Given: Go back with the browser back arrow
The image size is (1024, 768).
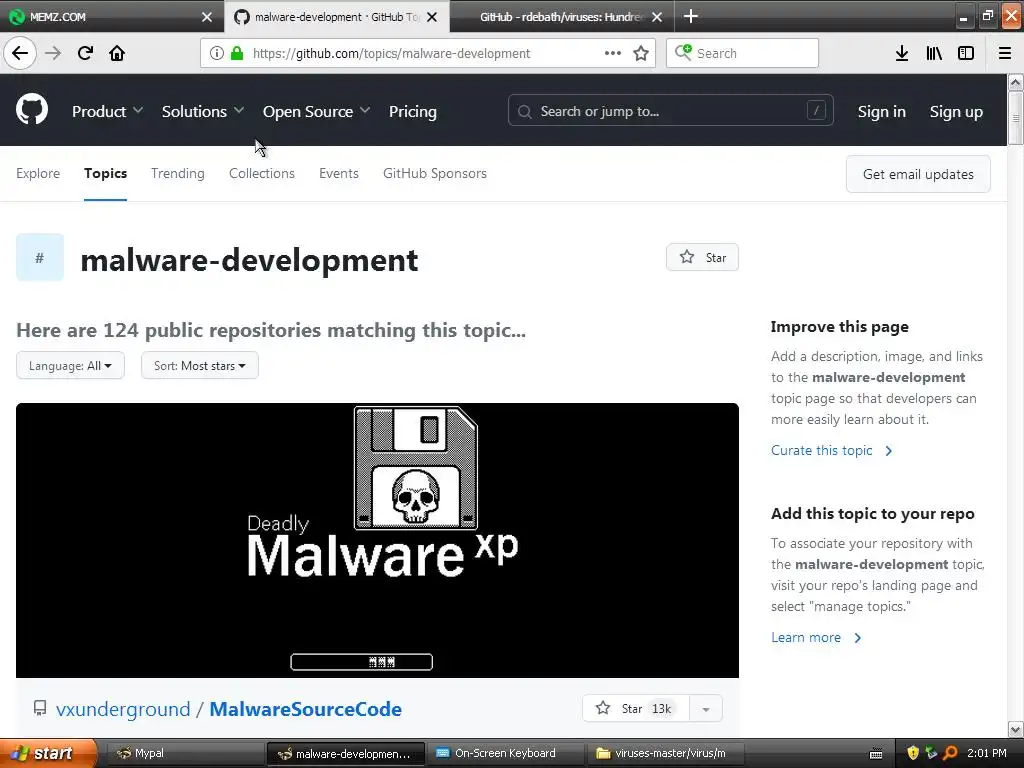Looking at the screenshot, I should (x=20, y=53).
